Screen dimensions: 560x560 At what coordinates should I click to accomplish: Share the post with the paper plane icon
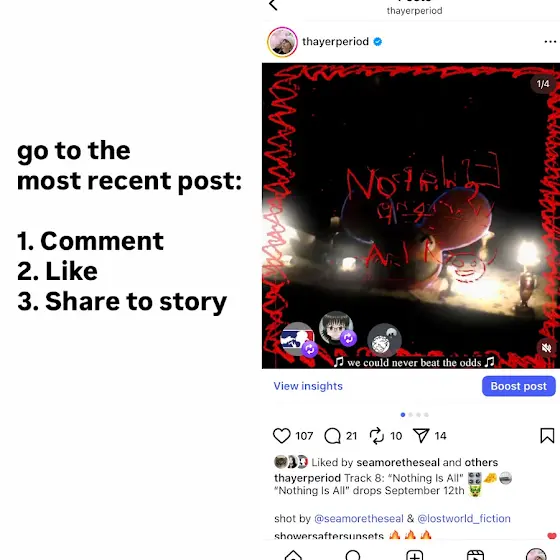[421, 435]
